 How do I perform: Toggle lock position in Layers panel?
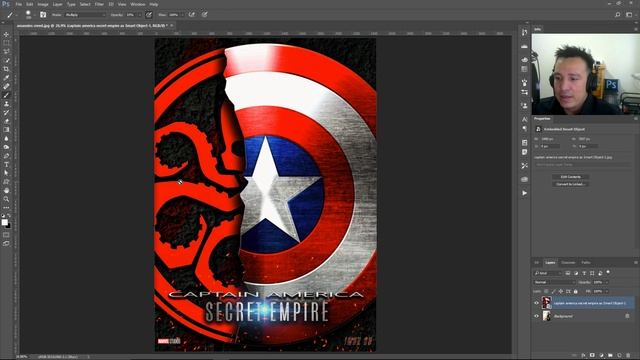click(561, 291)
